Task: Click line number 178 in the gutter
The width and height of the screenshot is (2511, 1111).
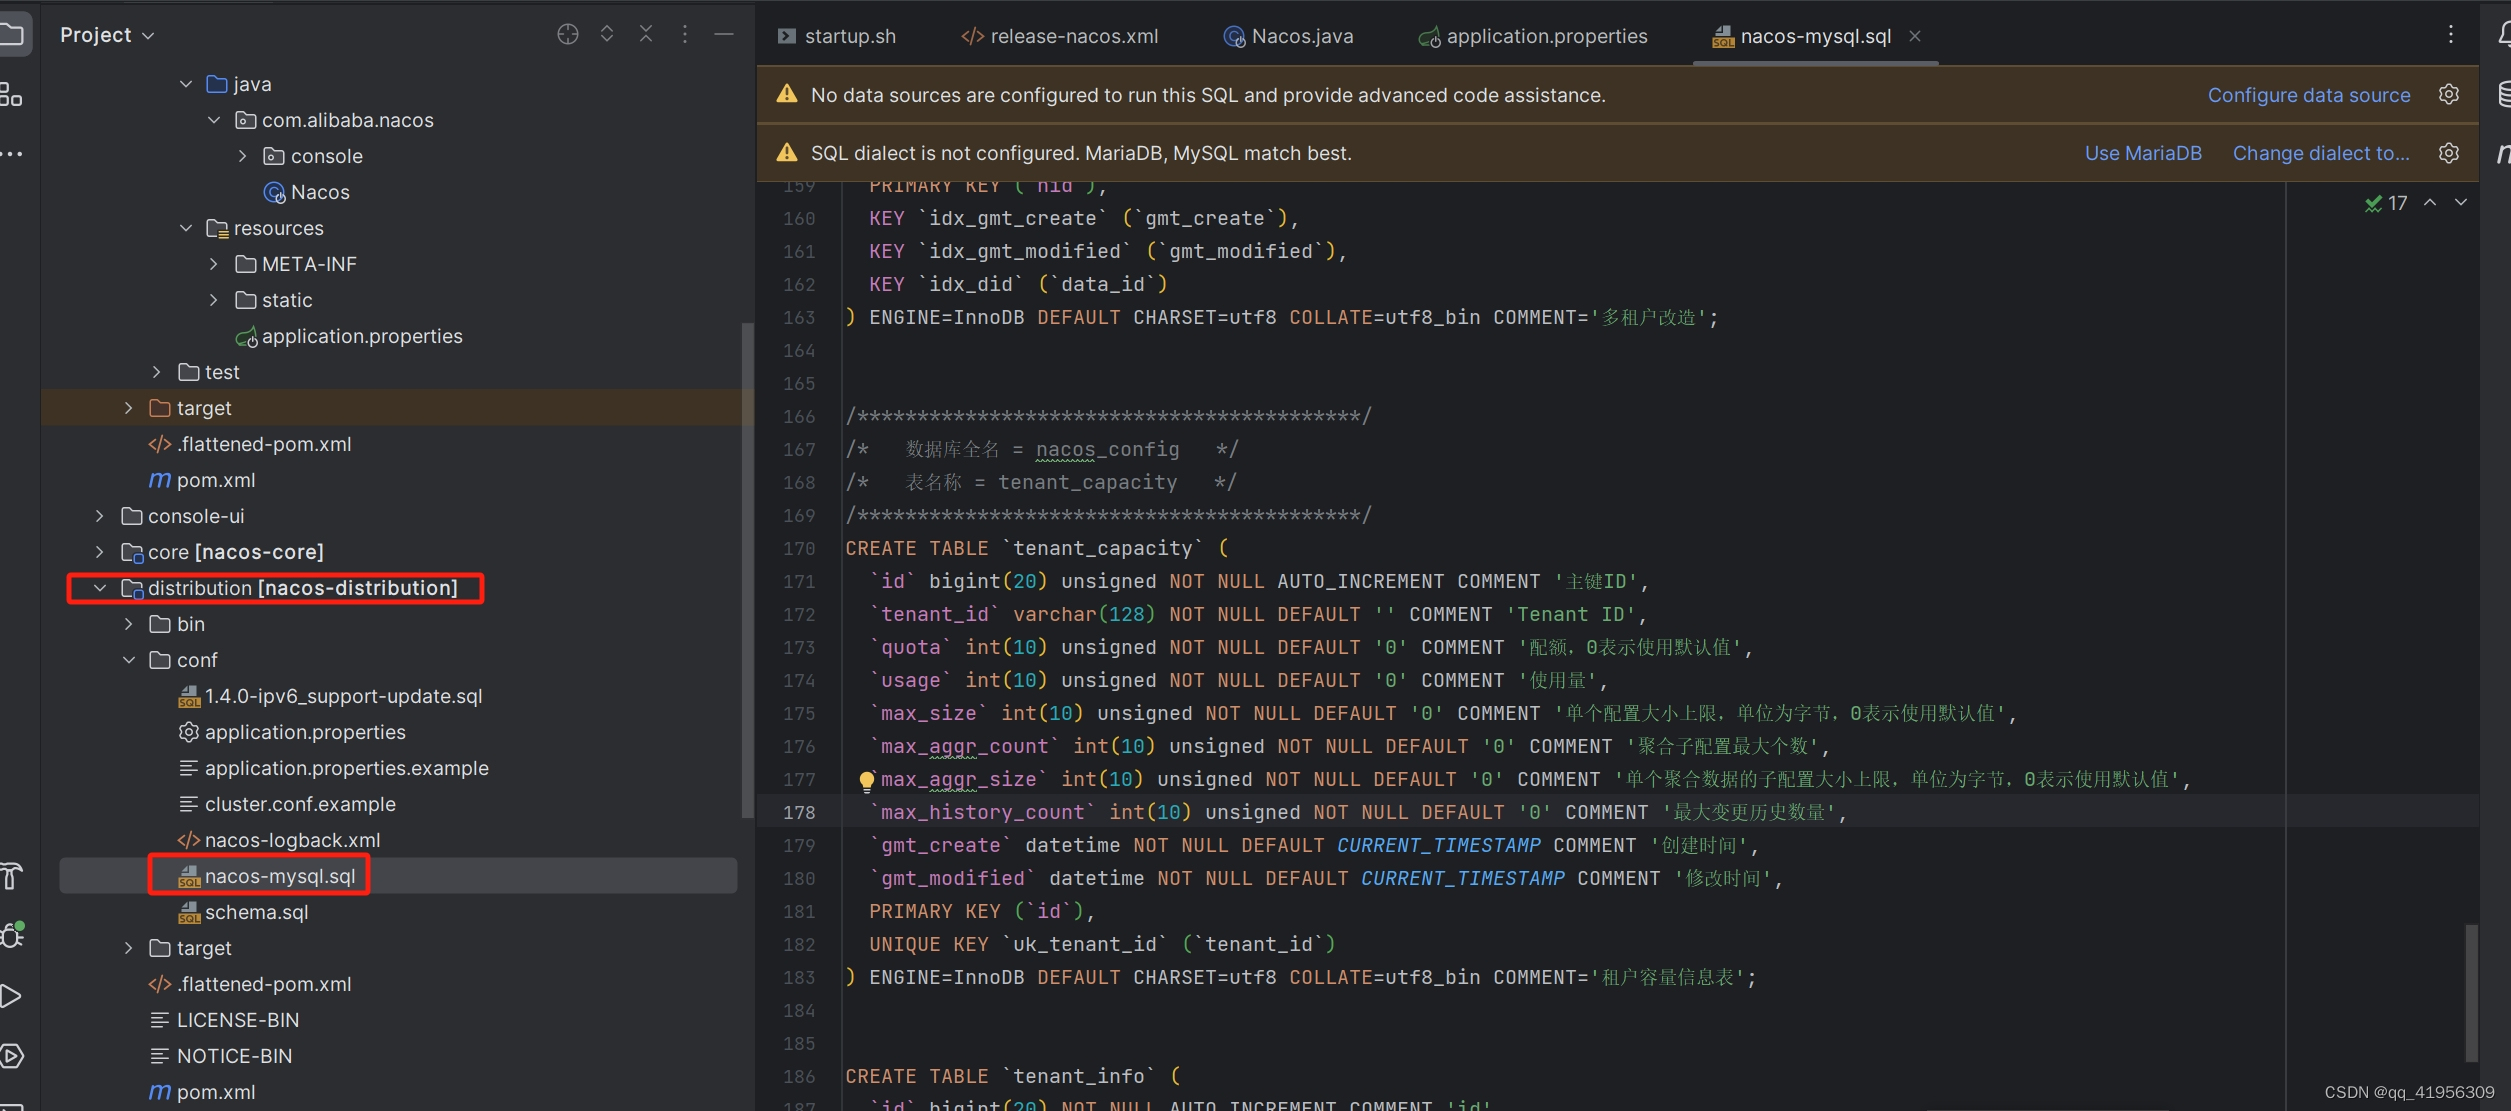Action: click(x=799, y=813)
